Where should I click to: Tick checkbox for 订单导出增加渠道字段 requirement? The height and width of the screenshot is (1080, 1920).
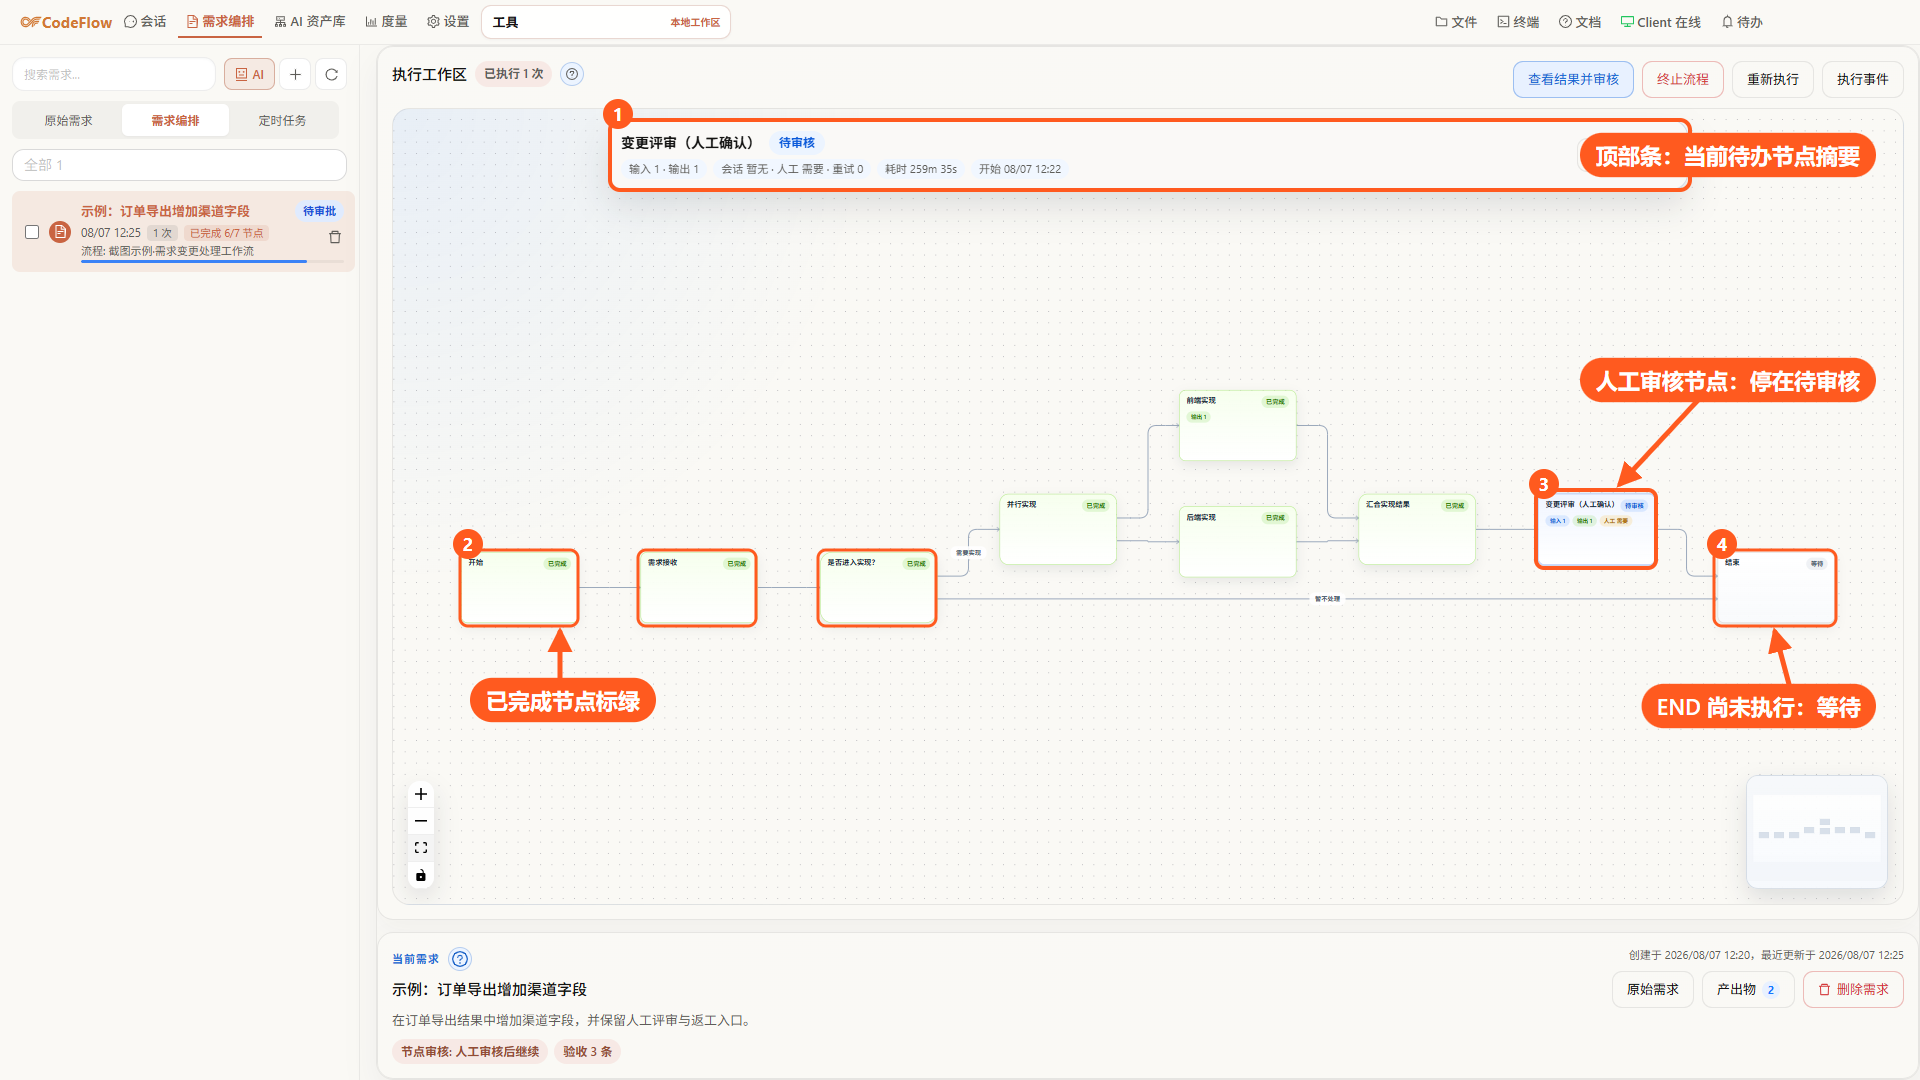[x=32, y=232]
